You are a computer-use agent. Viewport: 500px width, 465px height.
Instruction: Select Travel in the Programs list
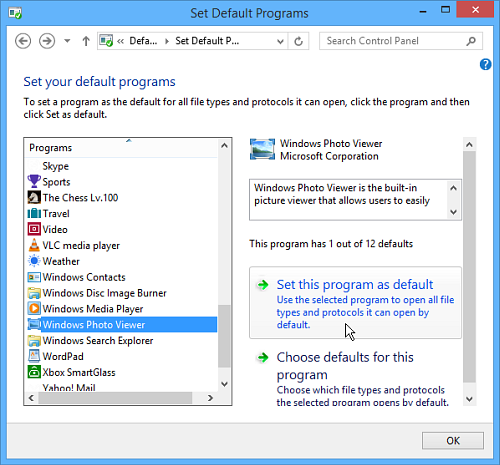tap(56, 213)
